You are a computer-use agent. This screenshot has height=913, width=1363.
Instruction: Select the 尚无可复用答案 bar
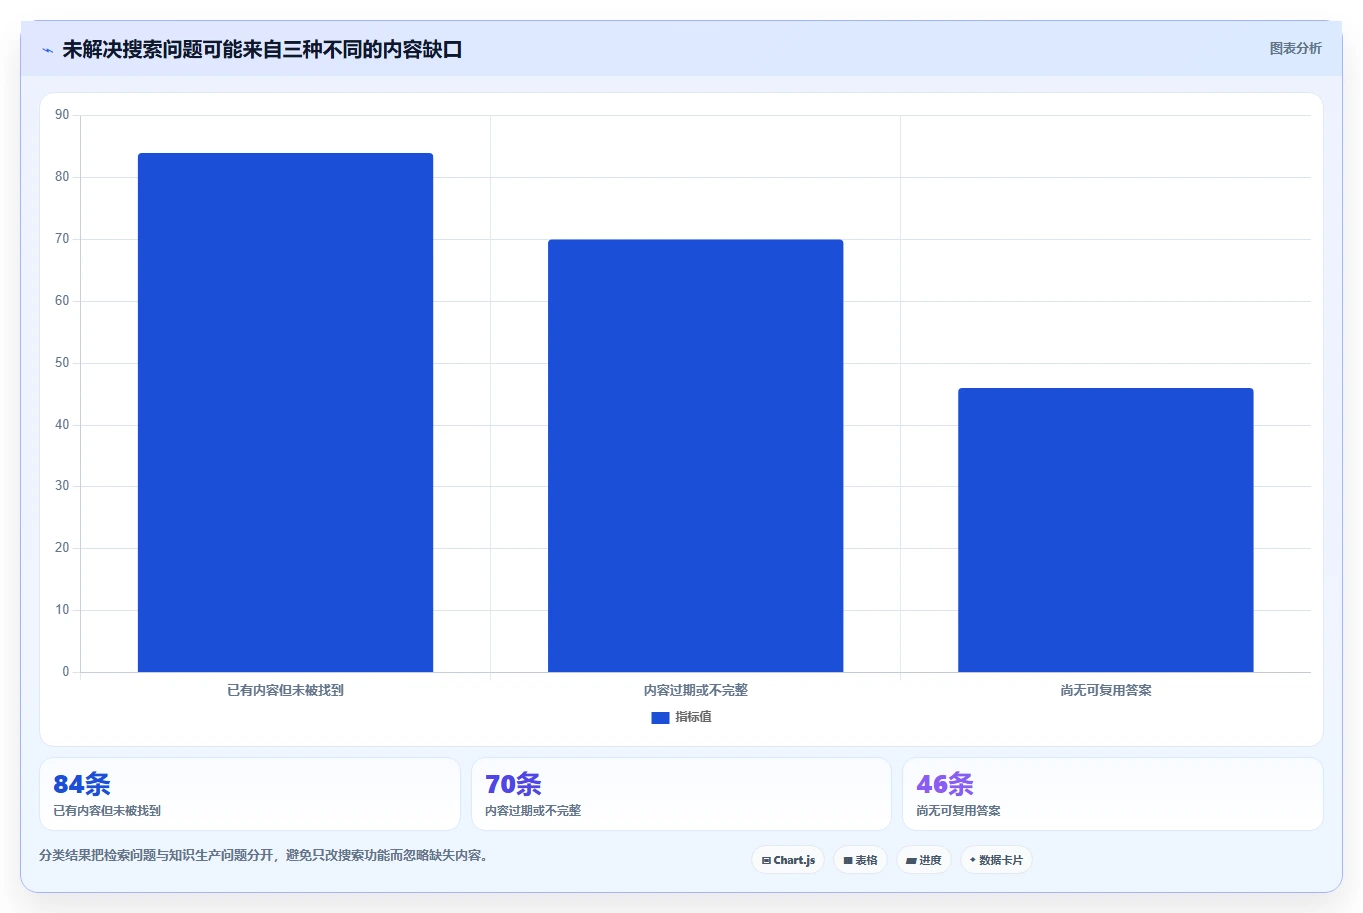click(x=1105, y=530)
